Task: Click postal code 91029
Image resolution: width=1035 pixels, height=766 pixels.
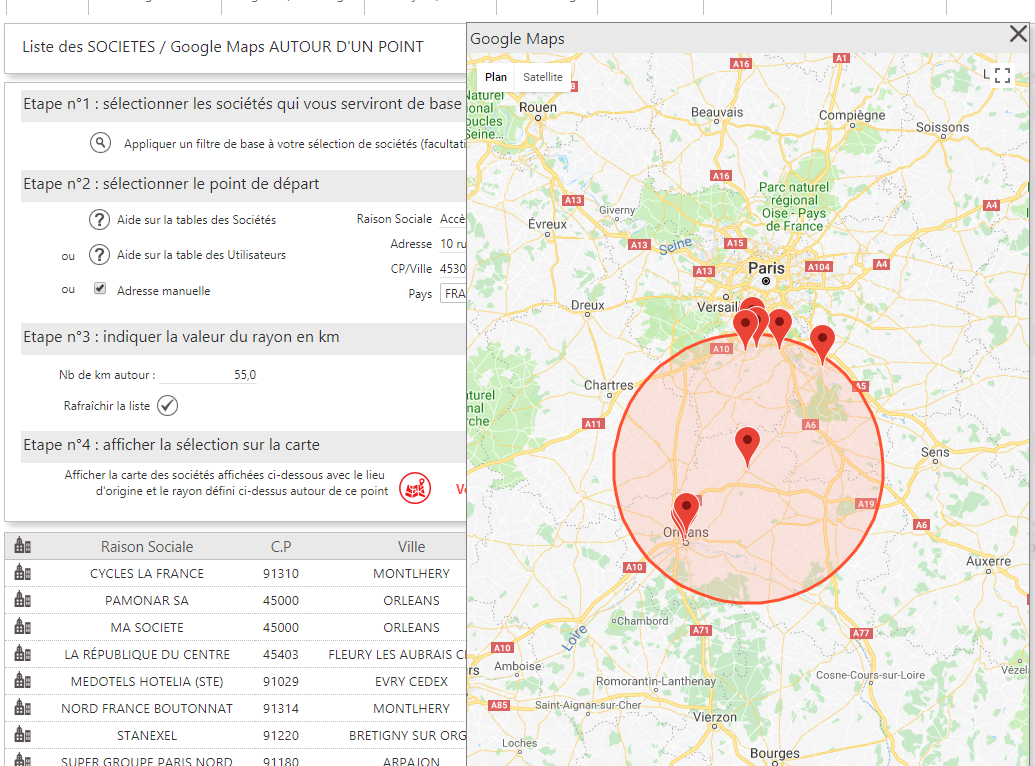Action: coord(281,682)
